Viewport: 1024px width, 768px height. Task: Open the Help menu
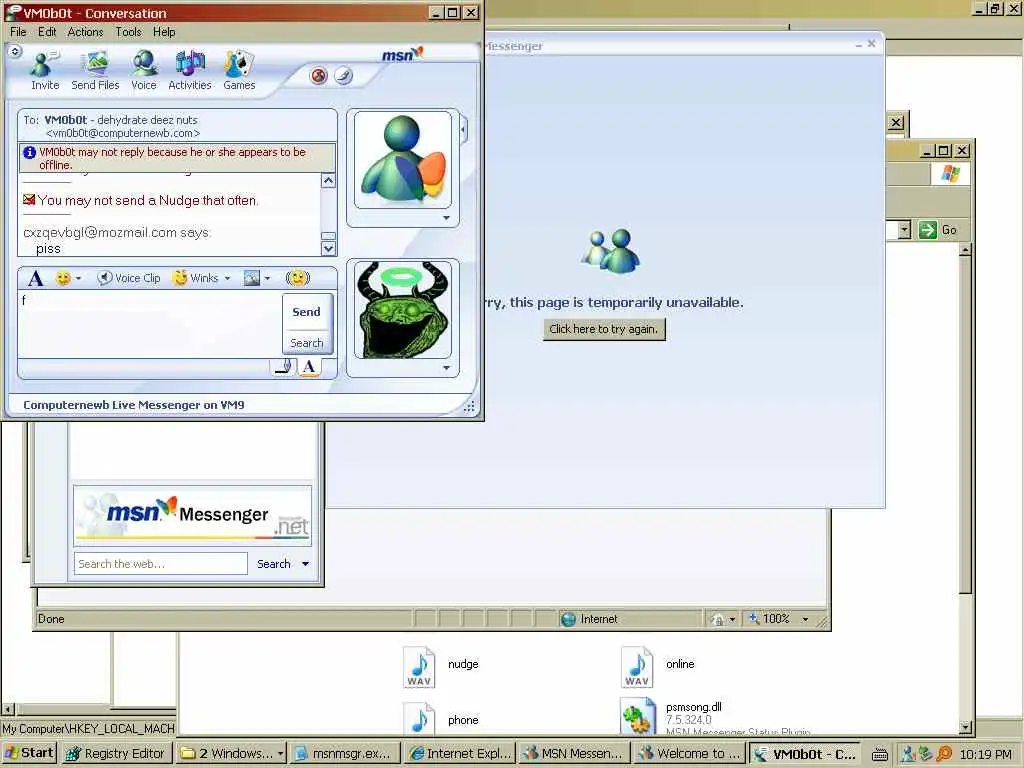[165, 32]
